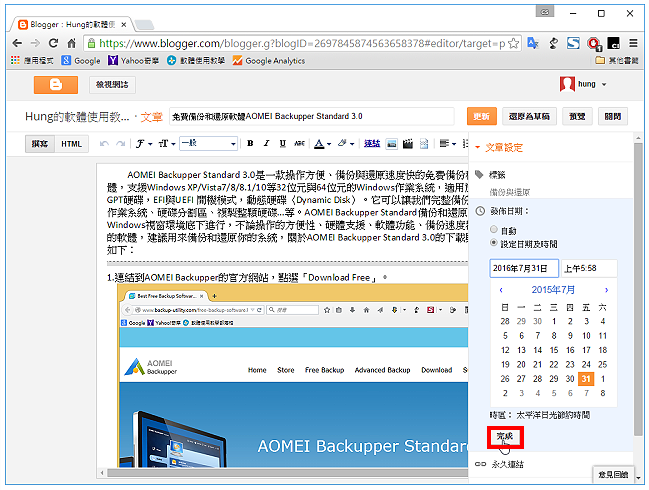Screen dimensions: 649x490
Task: Click the orange Update button
Action: [481, 116]
